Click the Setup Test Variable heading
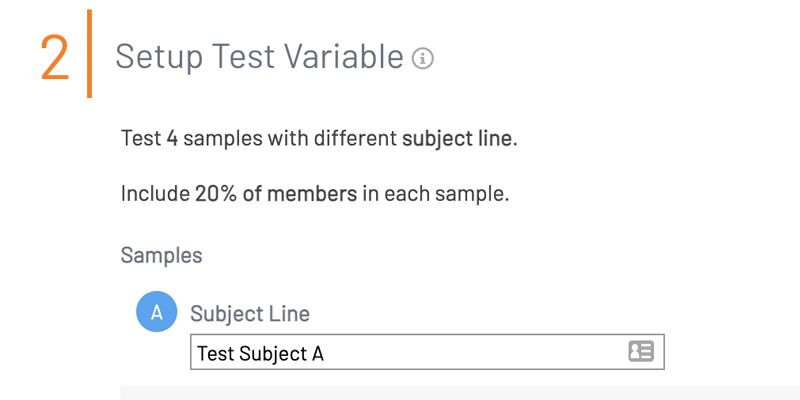Screen dimensions: 800x400 pyautogui.click(x=259, y=56)
